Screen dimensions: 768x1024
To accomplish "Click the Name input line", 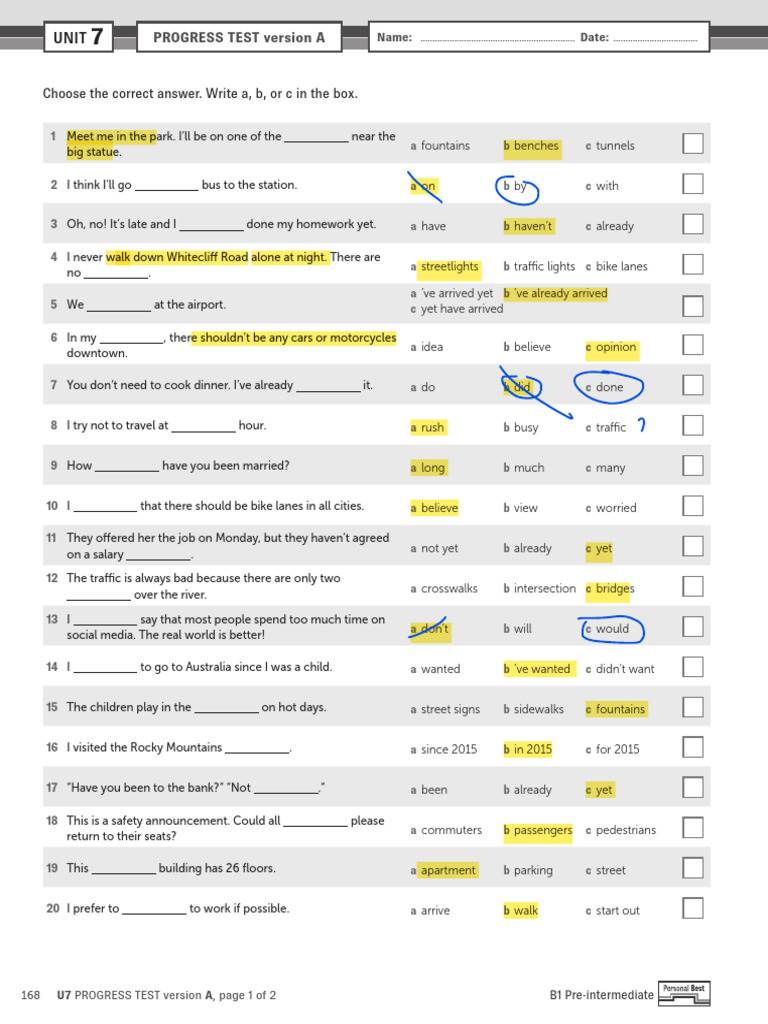I will coord(496,39).
